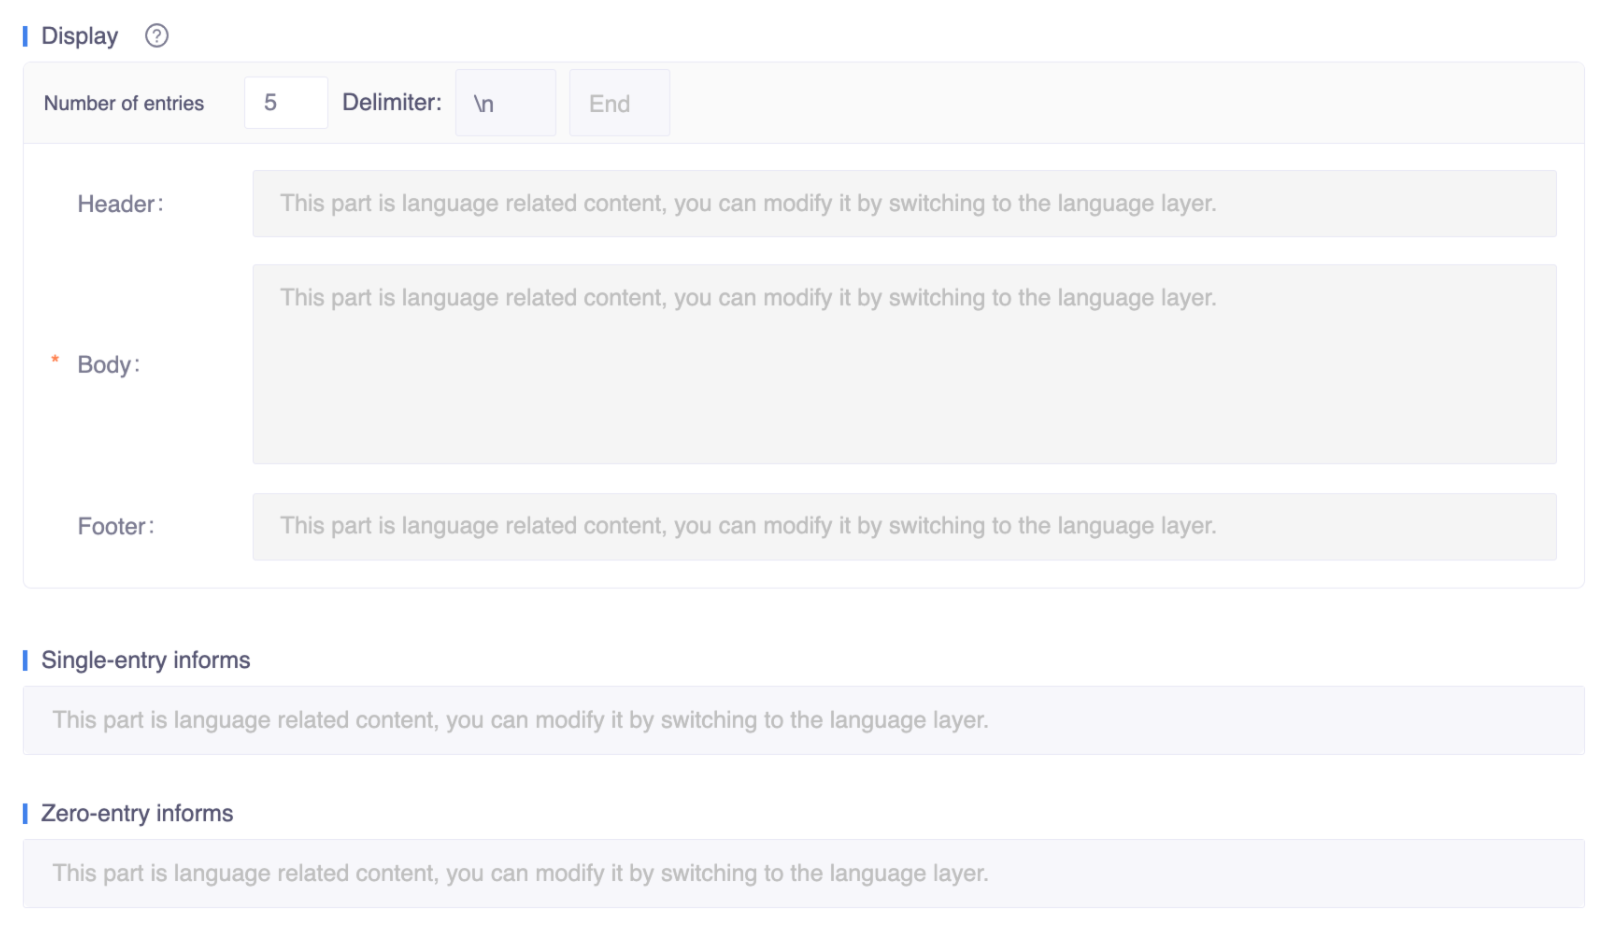Click the Number of entries label
Image resolution: width=1609 pixels, height=930 pixels.
(x=124, y=103)
